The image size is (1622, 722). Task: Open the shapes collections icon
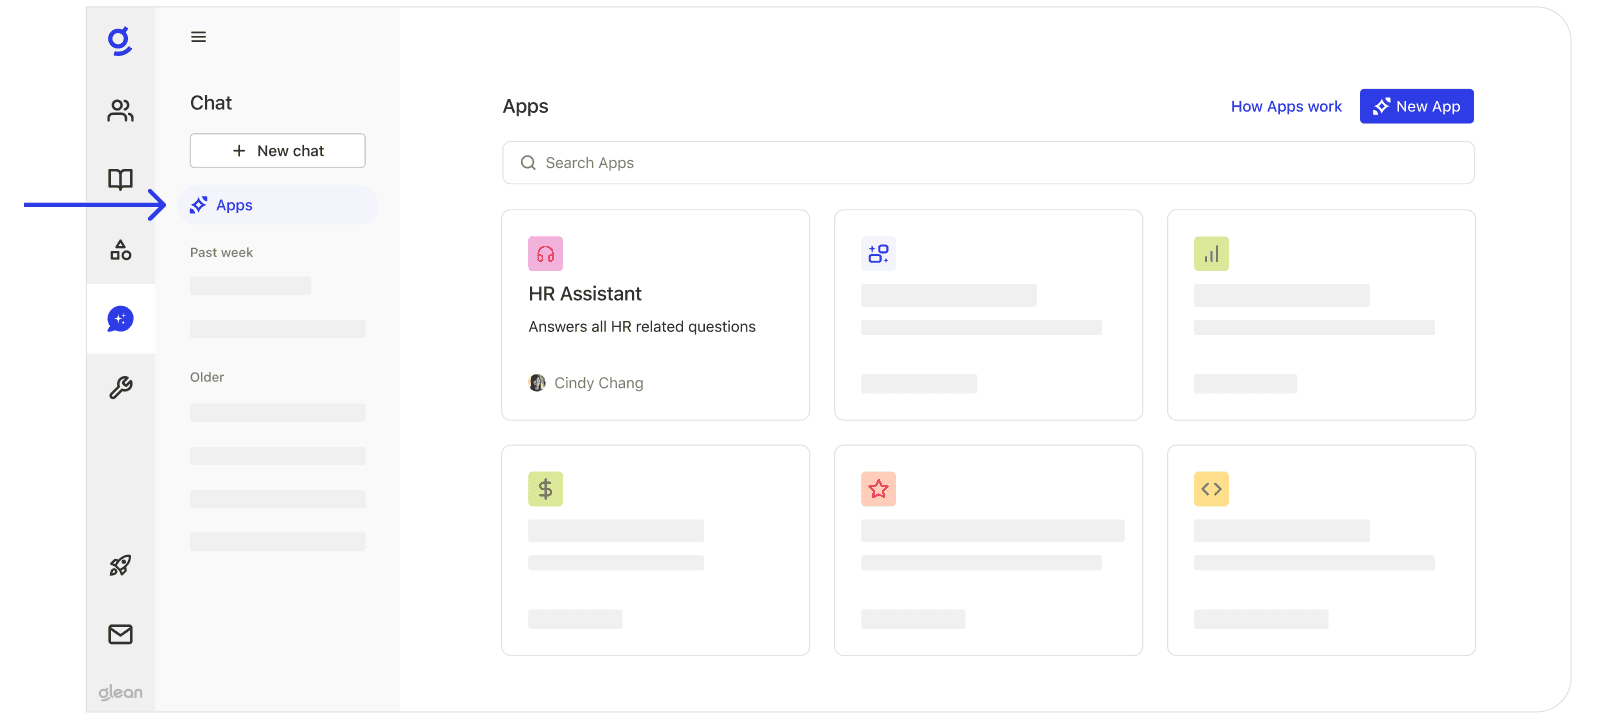coord(120,250)
